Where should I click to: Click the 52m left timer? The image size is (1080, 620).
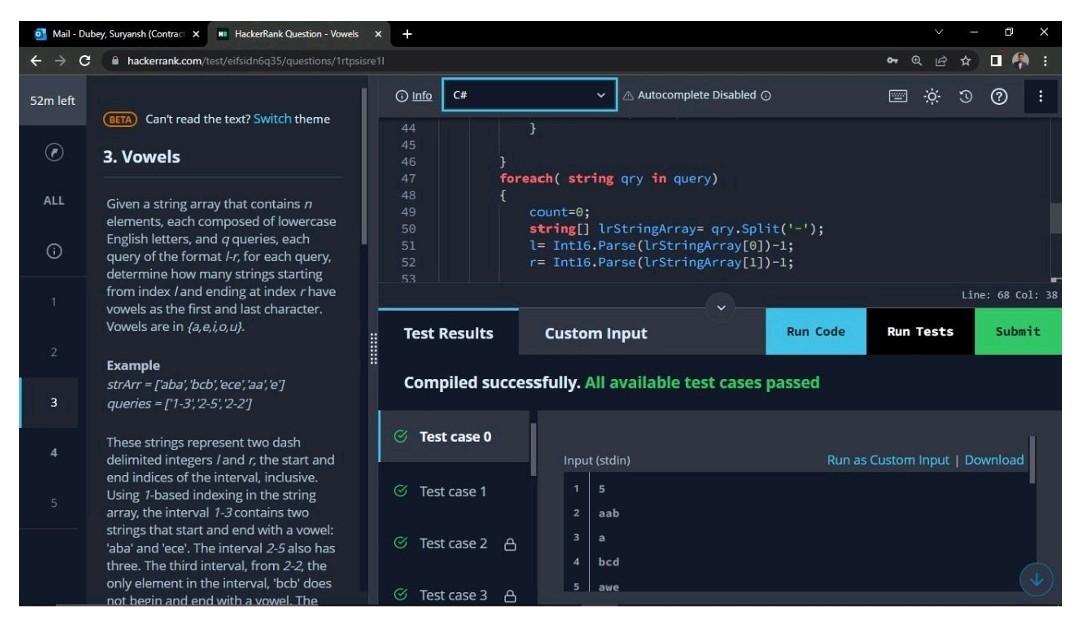(52, 101)
